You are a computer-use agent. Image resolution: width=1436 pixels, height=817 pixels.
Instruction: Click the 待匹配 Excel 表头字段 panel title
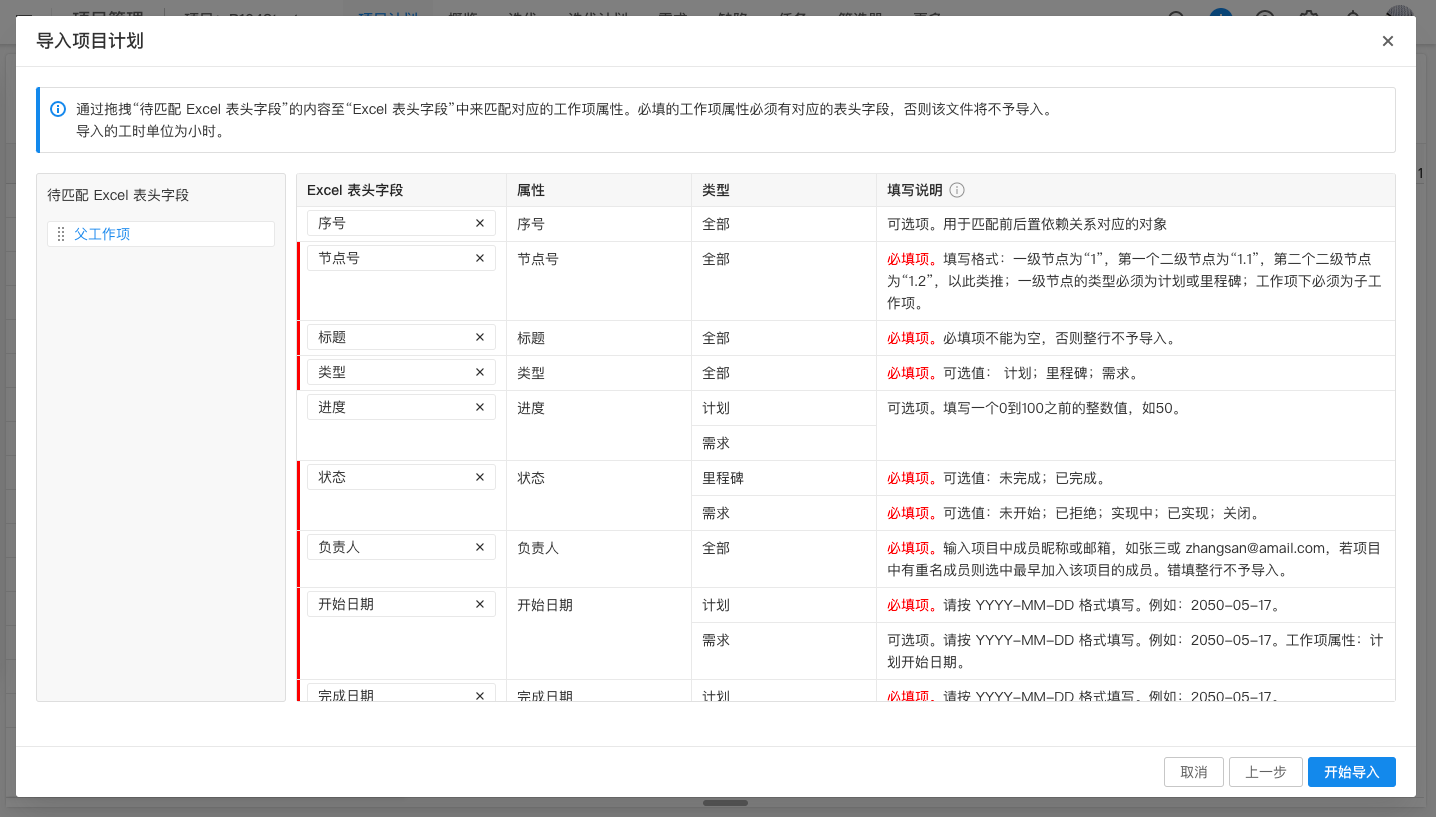click(x=118, y=195)
